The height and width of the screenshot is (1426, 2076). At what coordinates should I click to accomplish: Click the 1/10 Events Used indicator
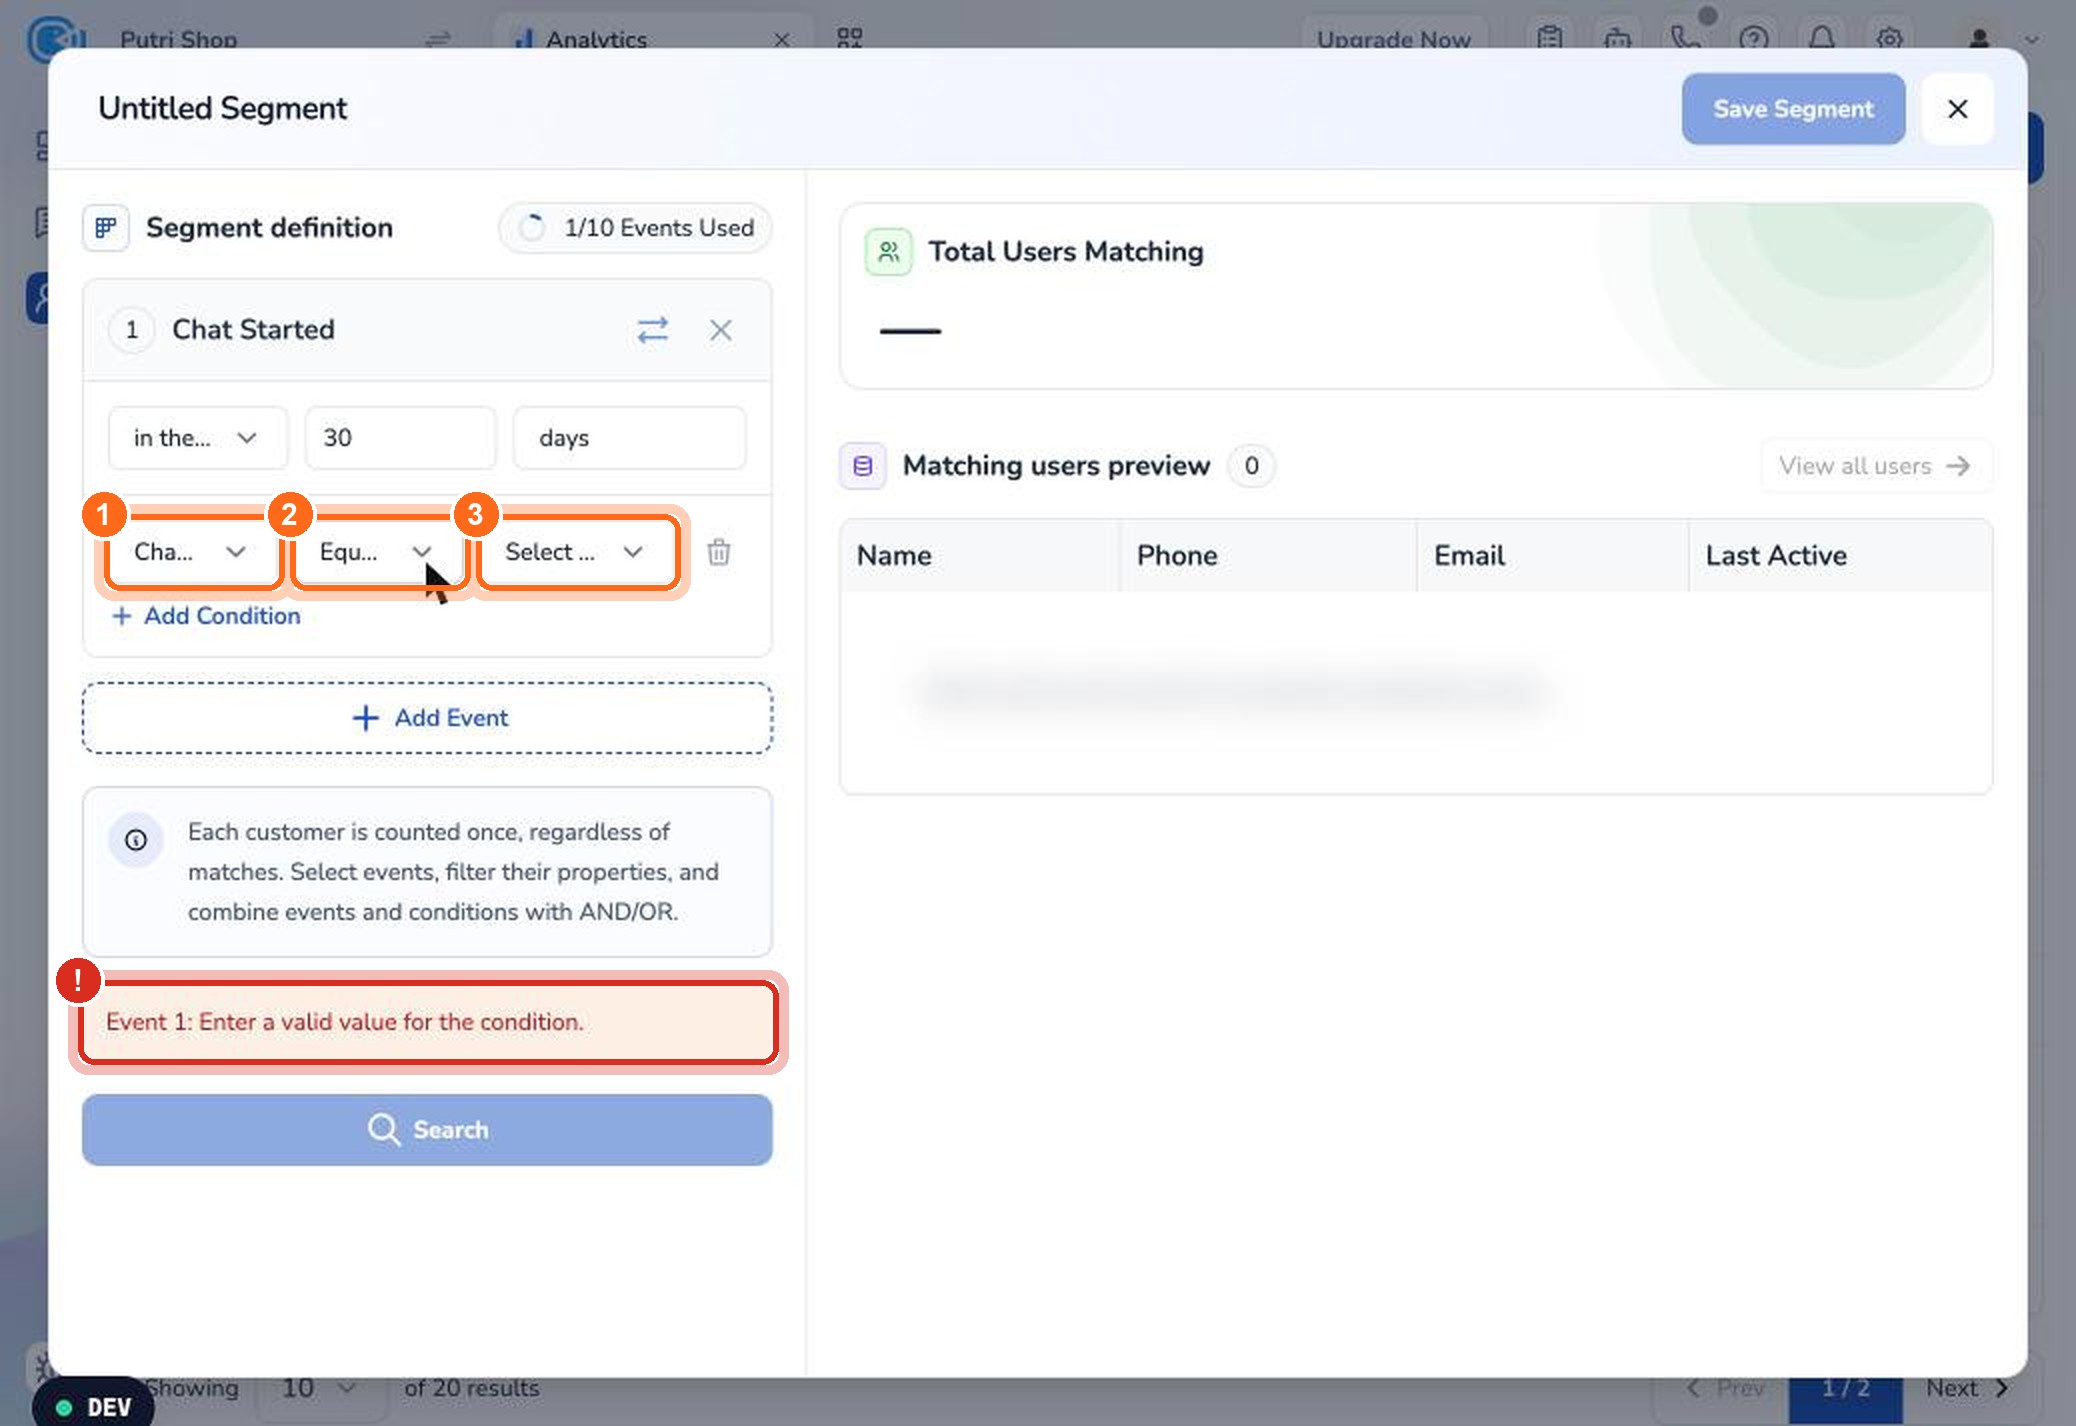(x=635, y=228)
